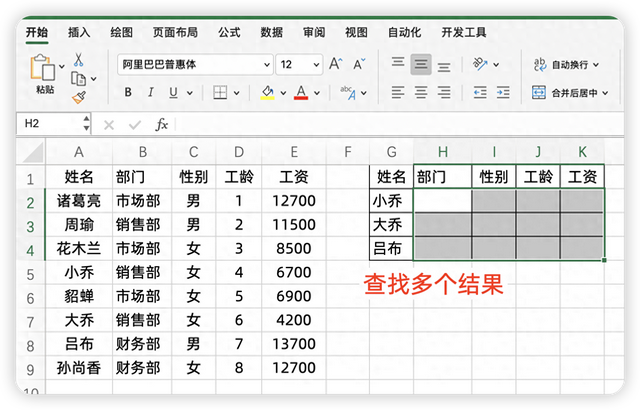Image resolution: width=640 pixels, height=410 pixels.
Task: Switch to the 开始 tab
Action: [x=37, y=32]
